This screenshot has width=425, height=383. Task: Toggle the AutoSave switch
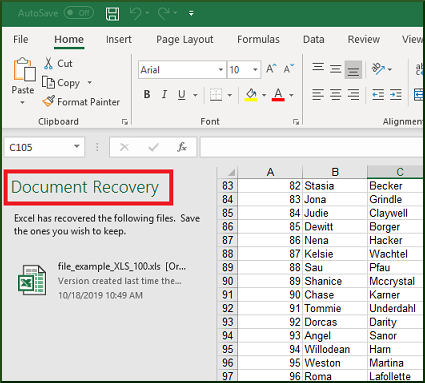tap(79, 13)
